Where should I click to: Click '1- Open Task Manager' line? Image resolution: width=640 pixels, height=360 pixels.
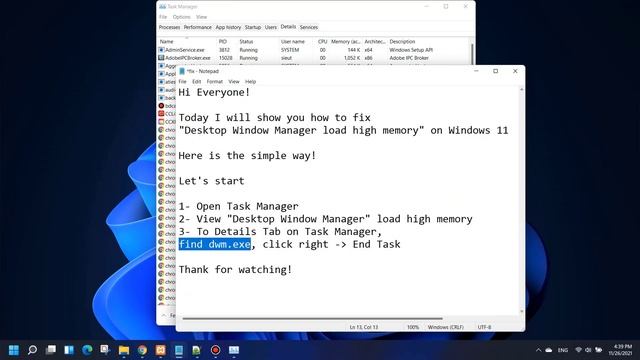[x=238, y=206]
